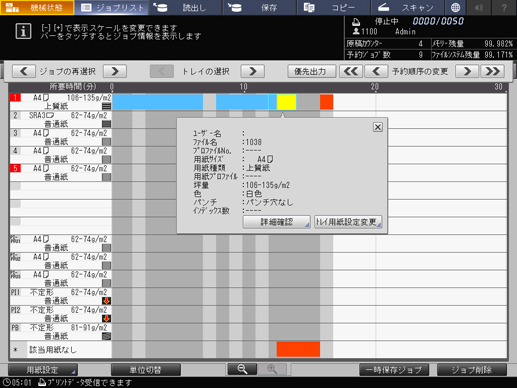Select tray 3 A4 普通紙 row
This screenshot has width=517, height=388.
[x=61, y=137]
